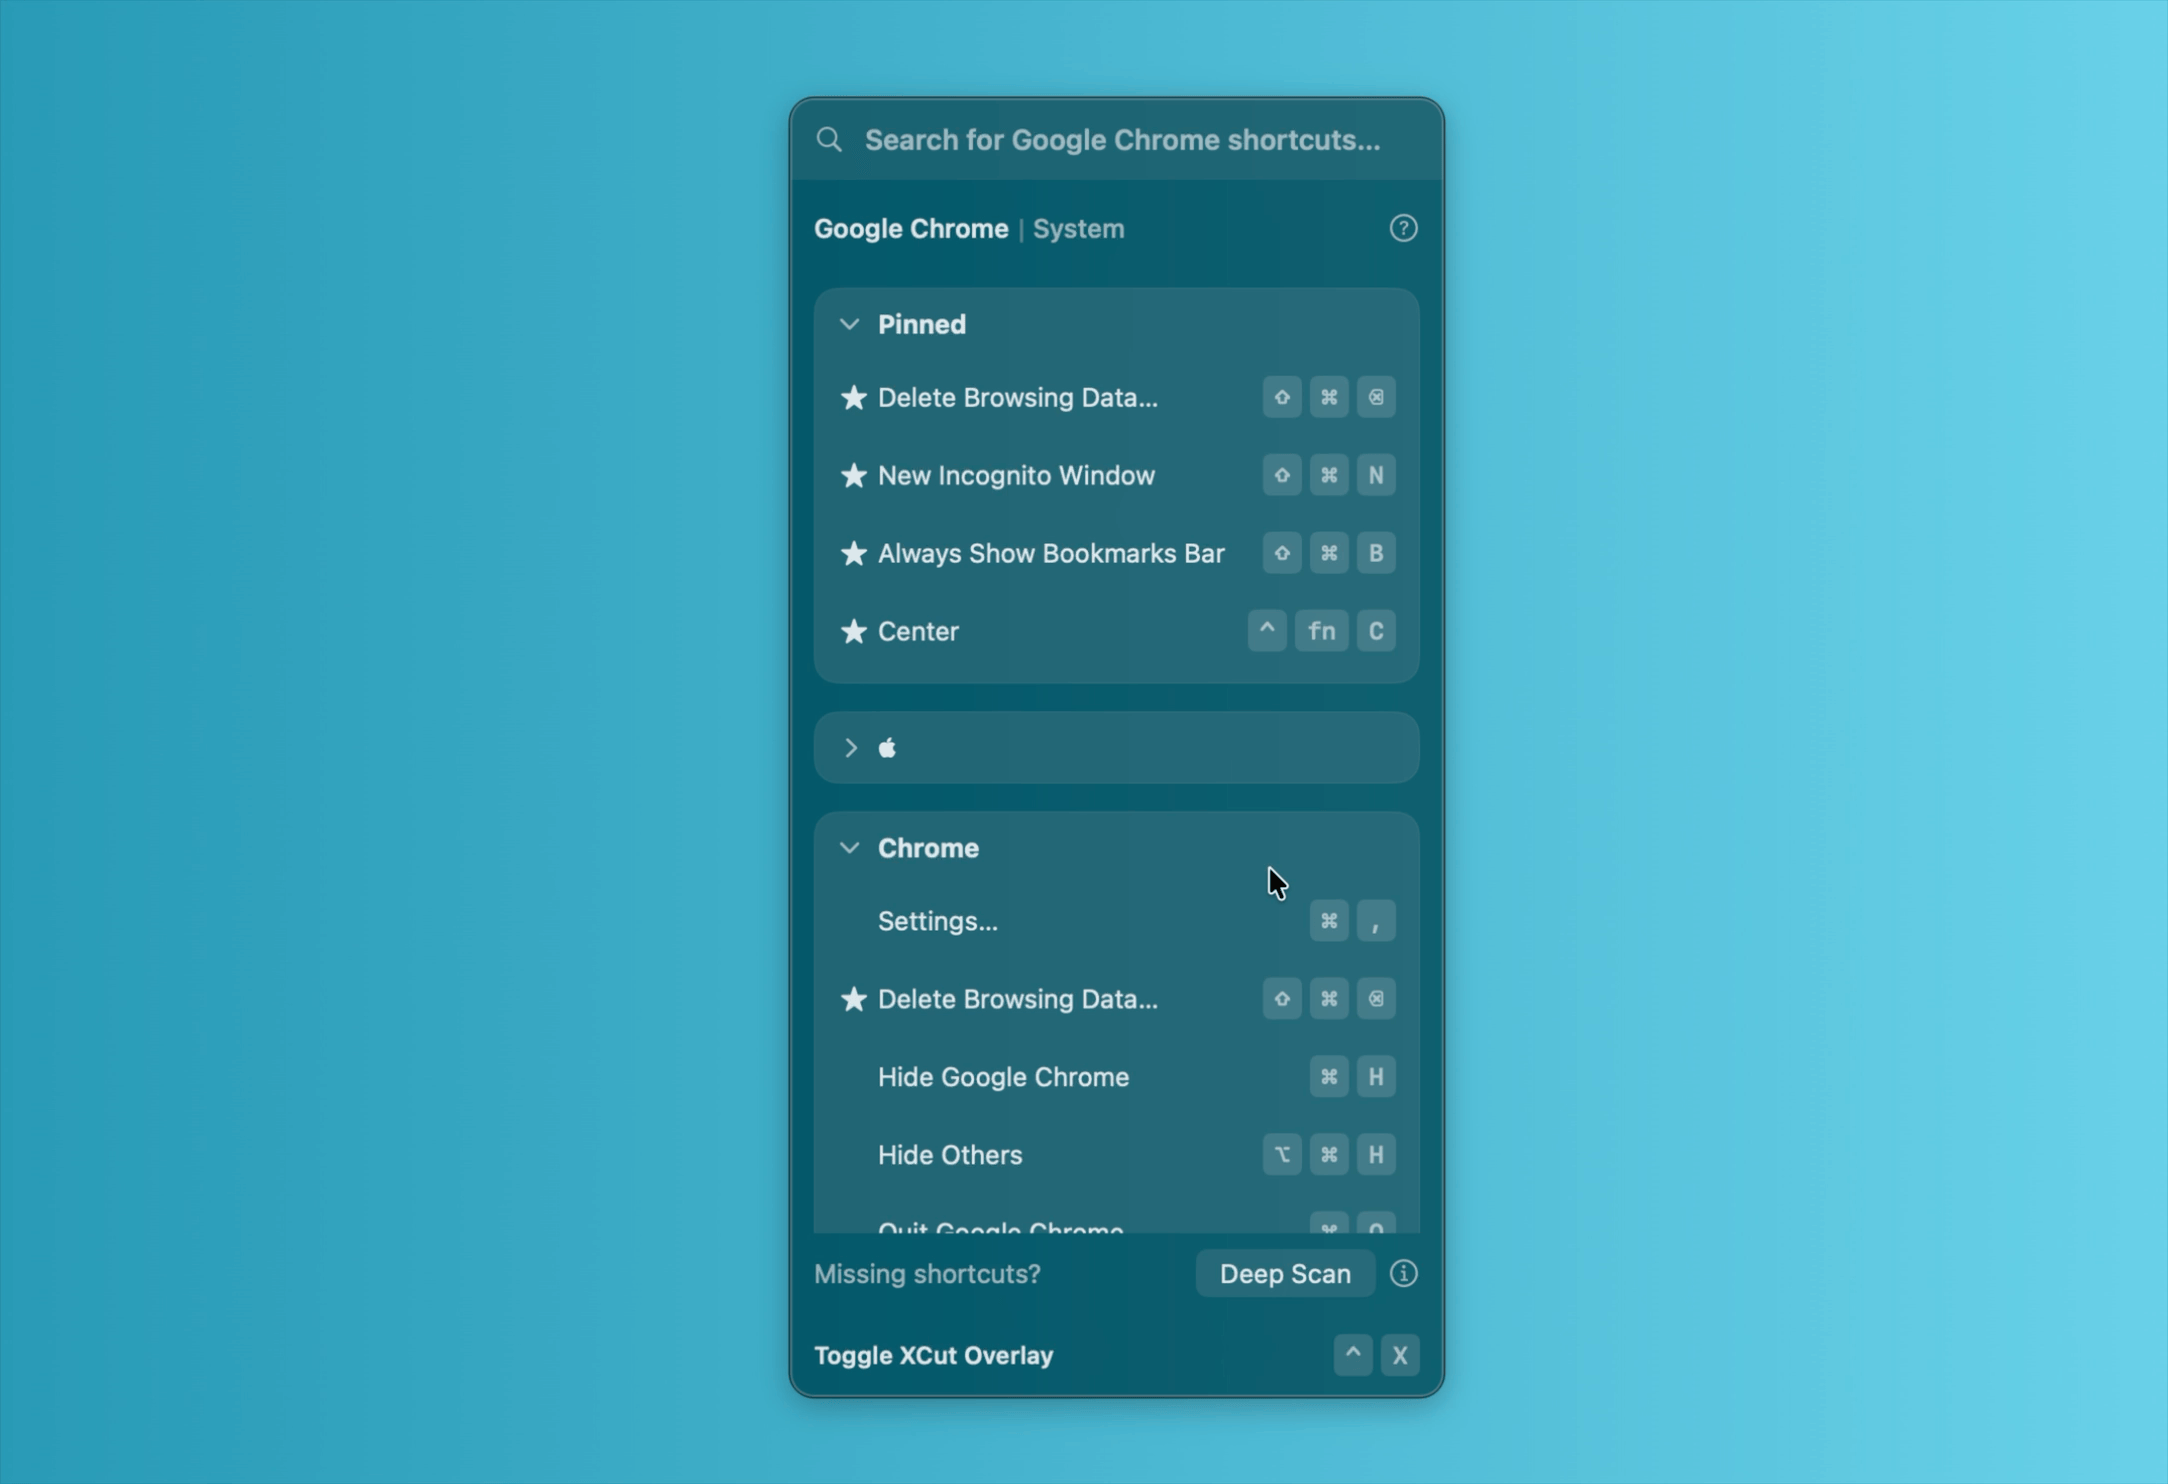The height and width of the screenshot is (1484, 2168).
Task: Collapse the Chrome section chevron
Action: tap(849, 848)
